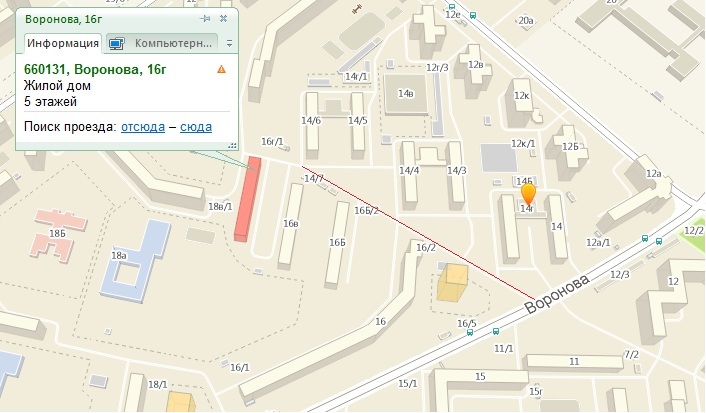706x413 pixels.
Task: Close the Воронова, 16г info popup
Action: (x=223, y=18)
